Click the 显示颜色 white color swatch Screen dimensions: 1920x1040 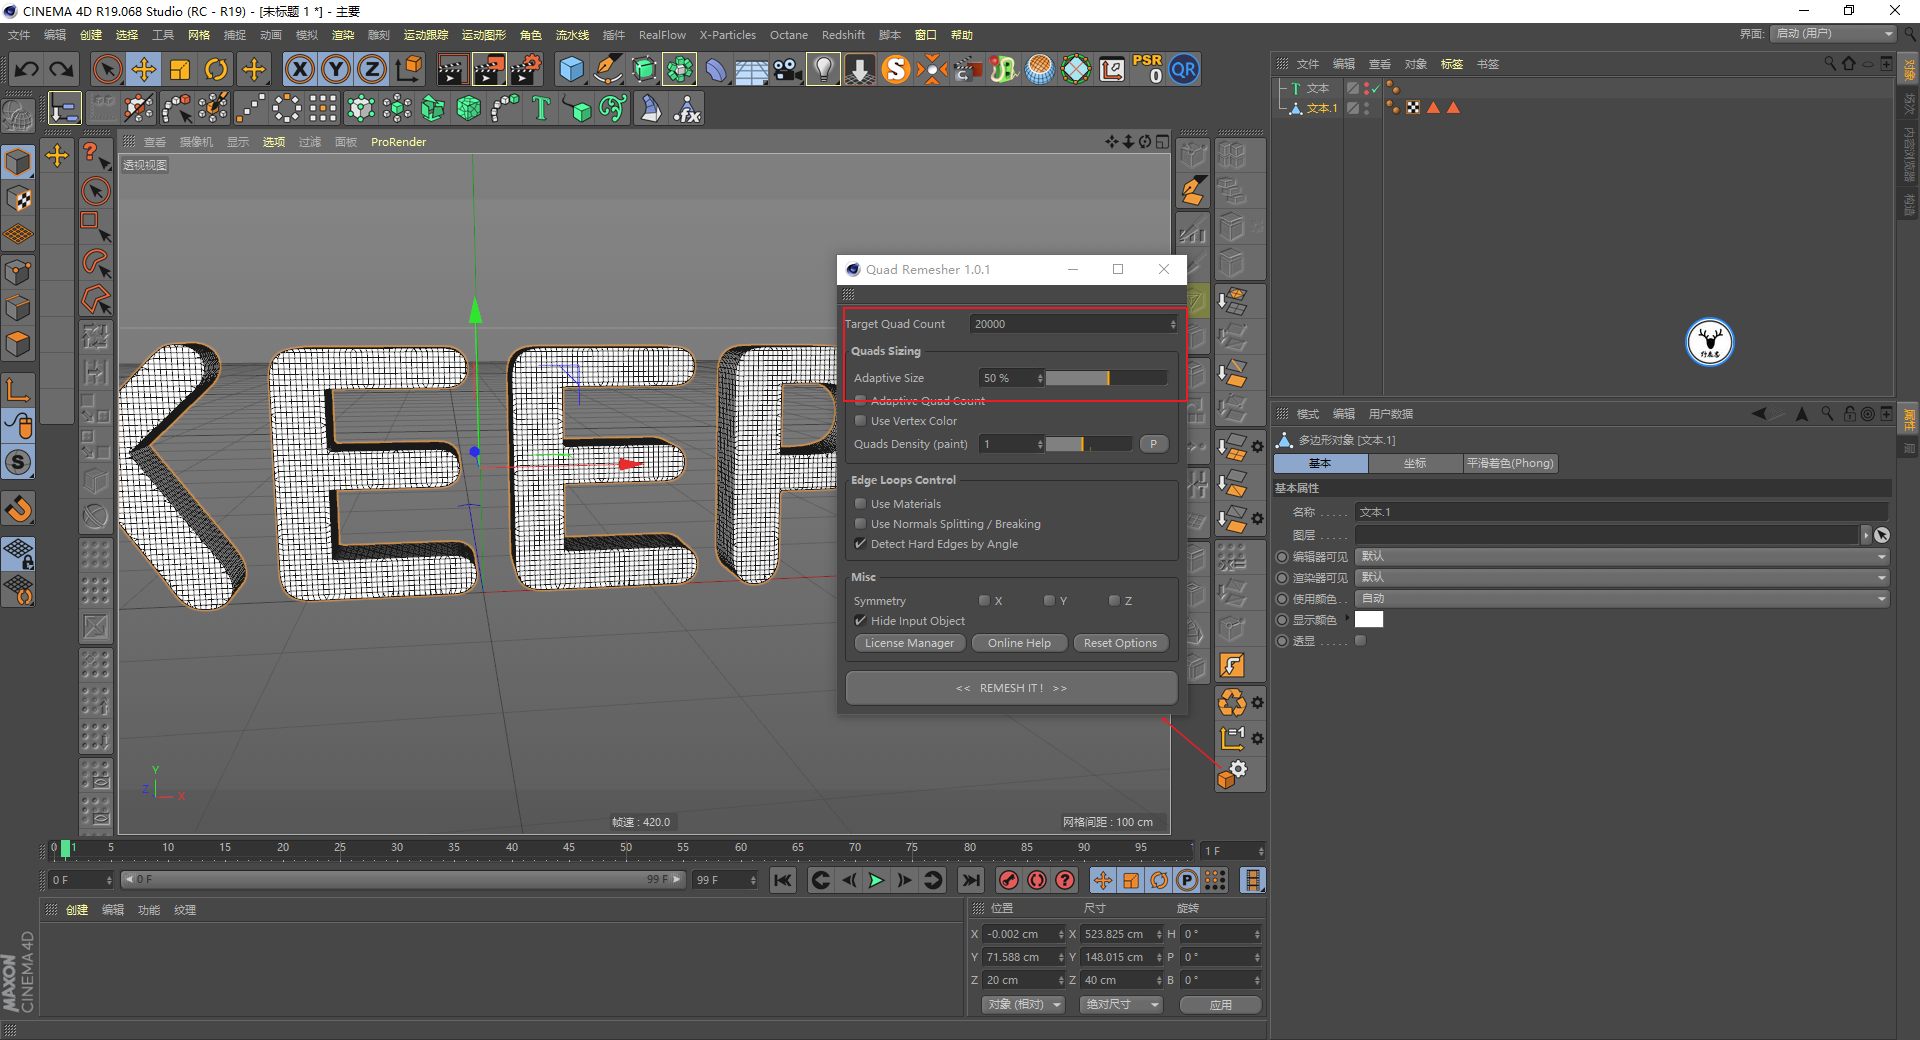1369,620
